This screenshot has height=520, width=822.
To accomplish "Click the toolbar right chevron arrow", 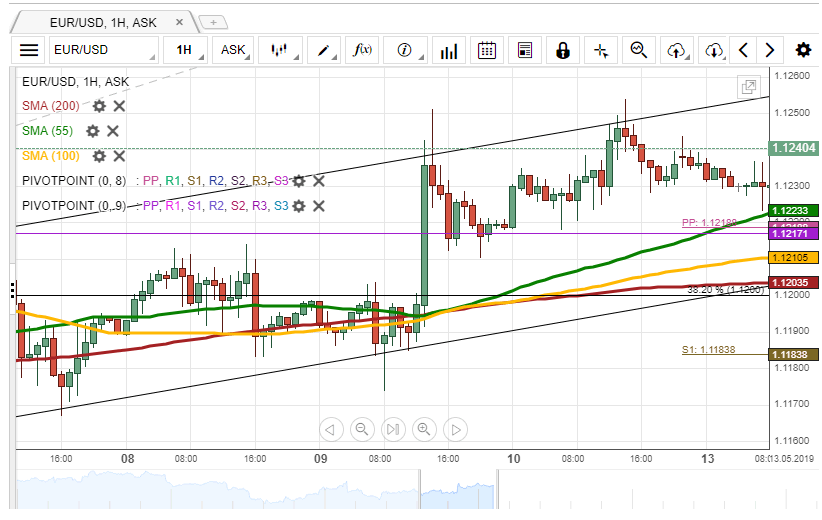I will pos(770,50).
